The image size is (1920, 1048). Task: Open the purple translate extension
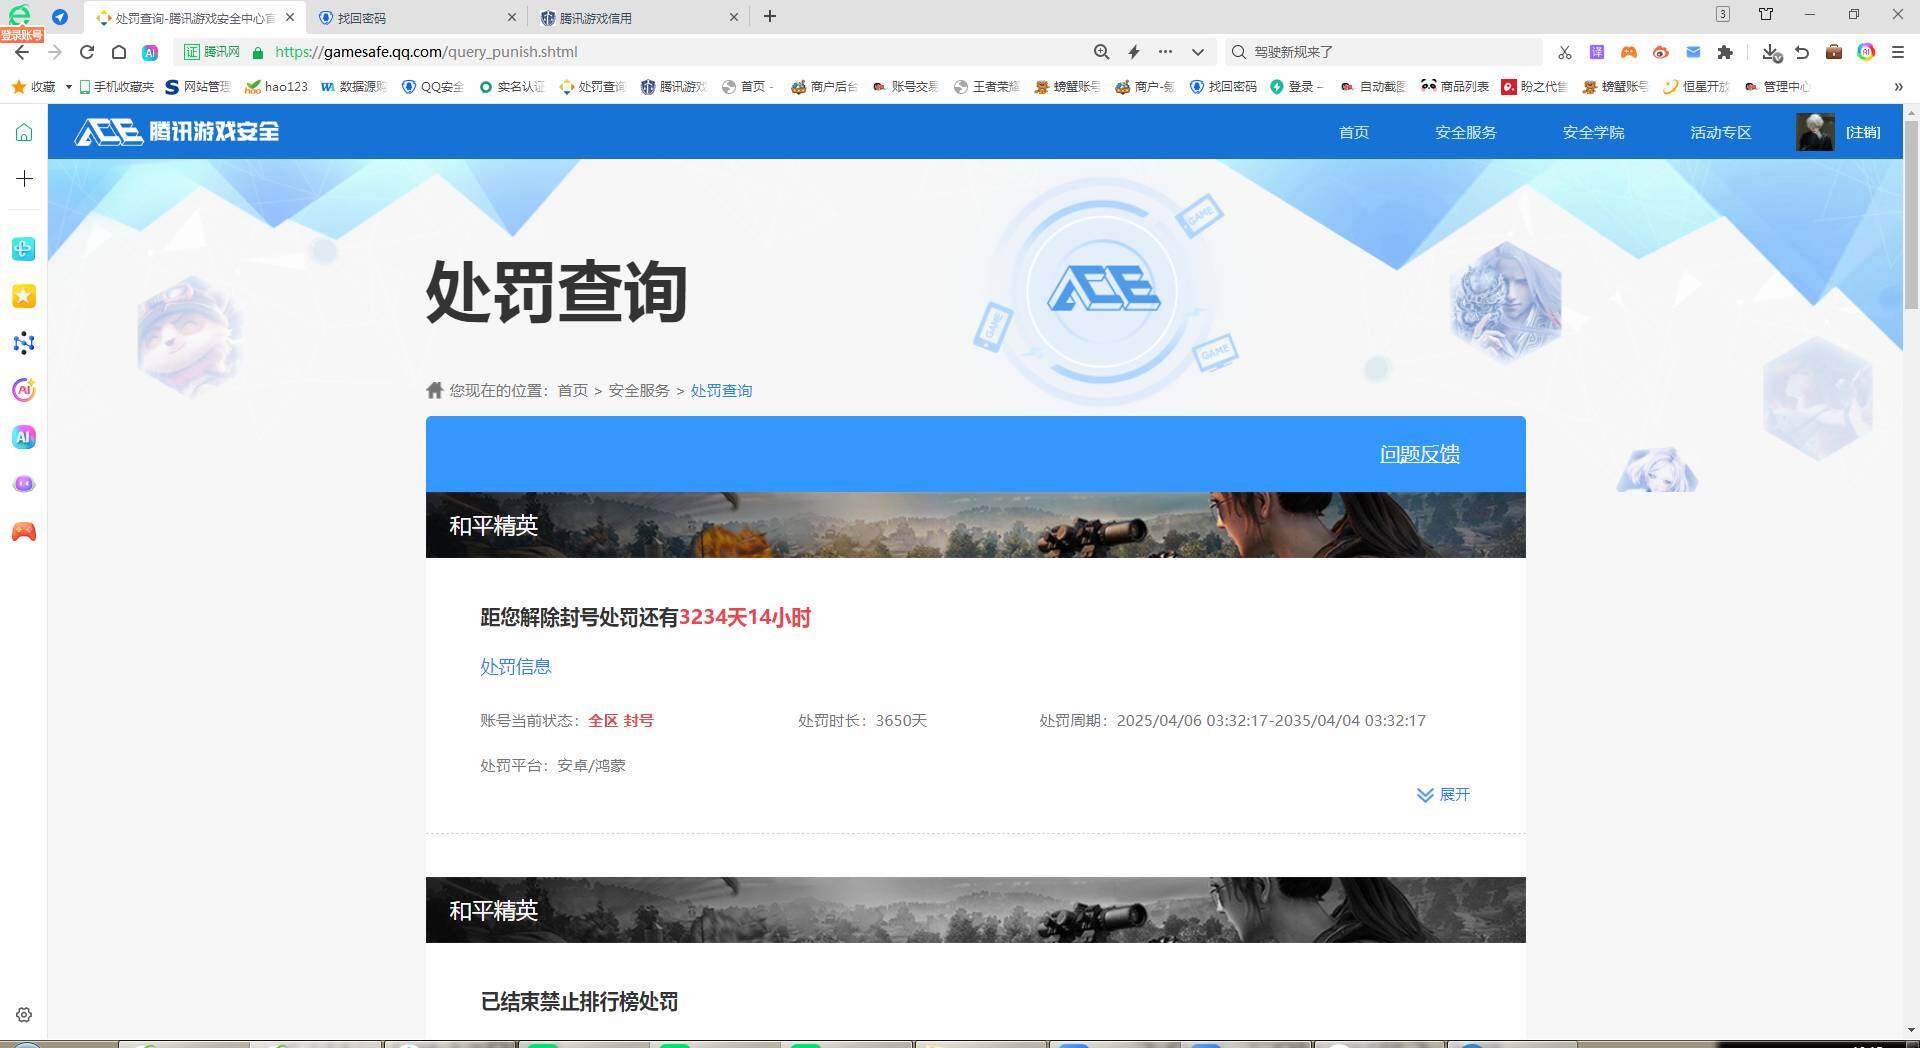click(1597, 52)
